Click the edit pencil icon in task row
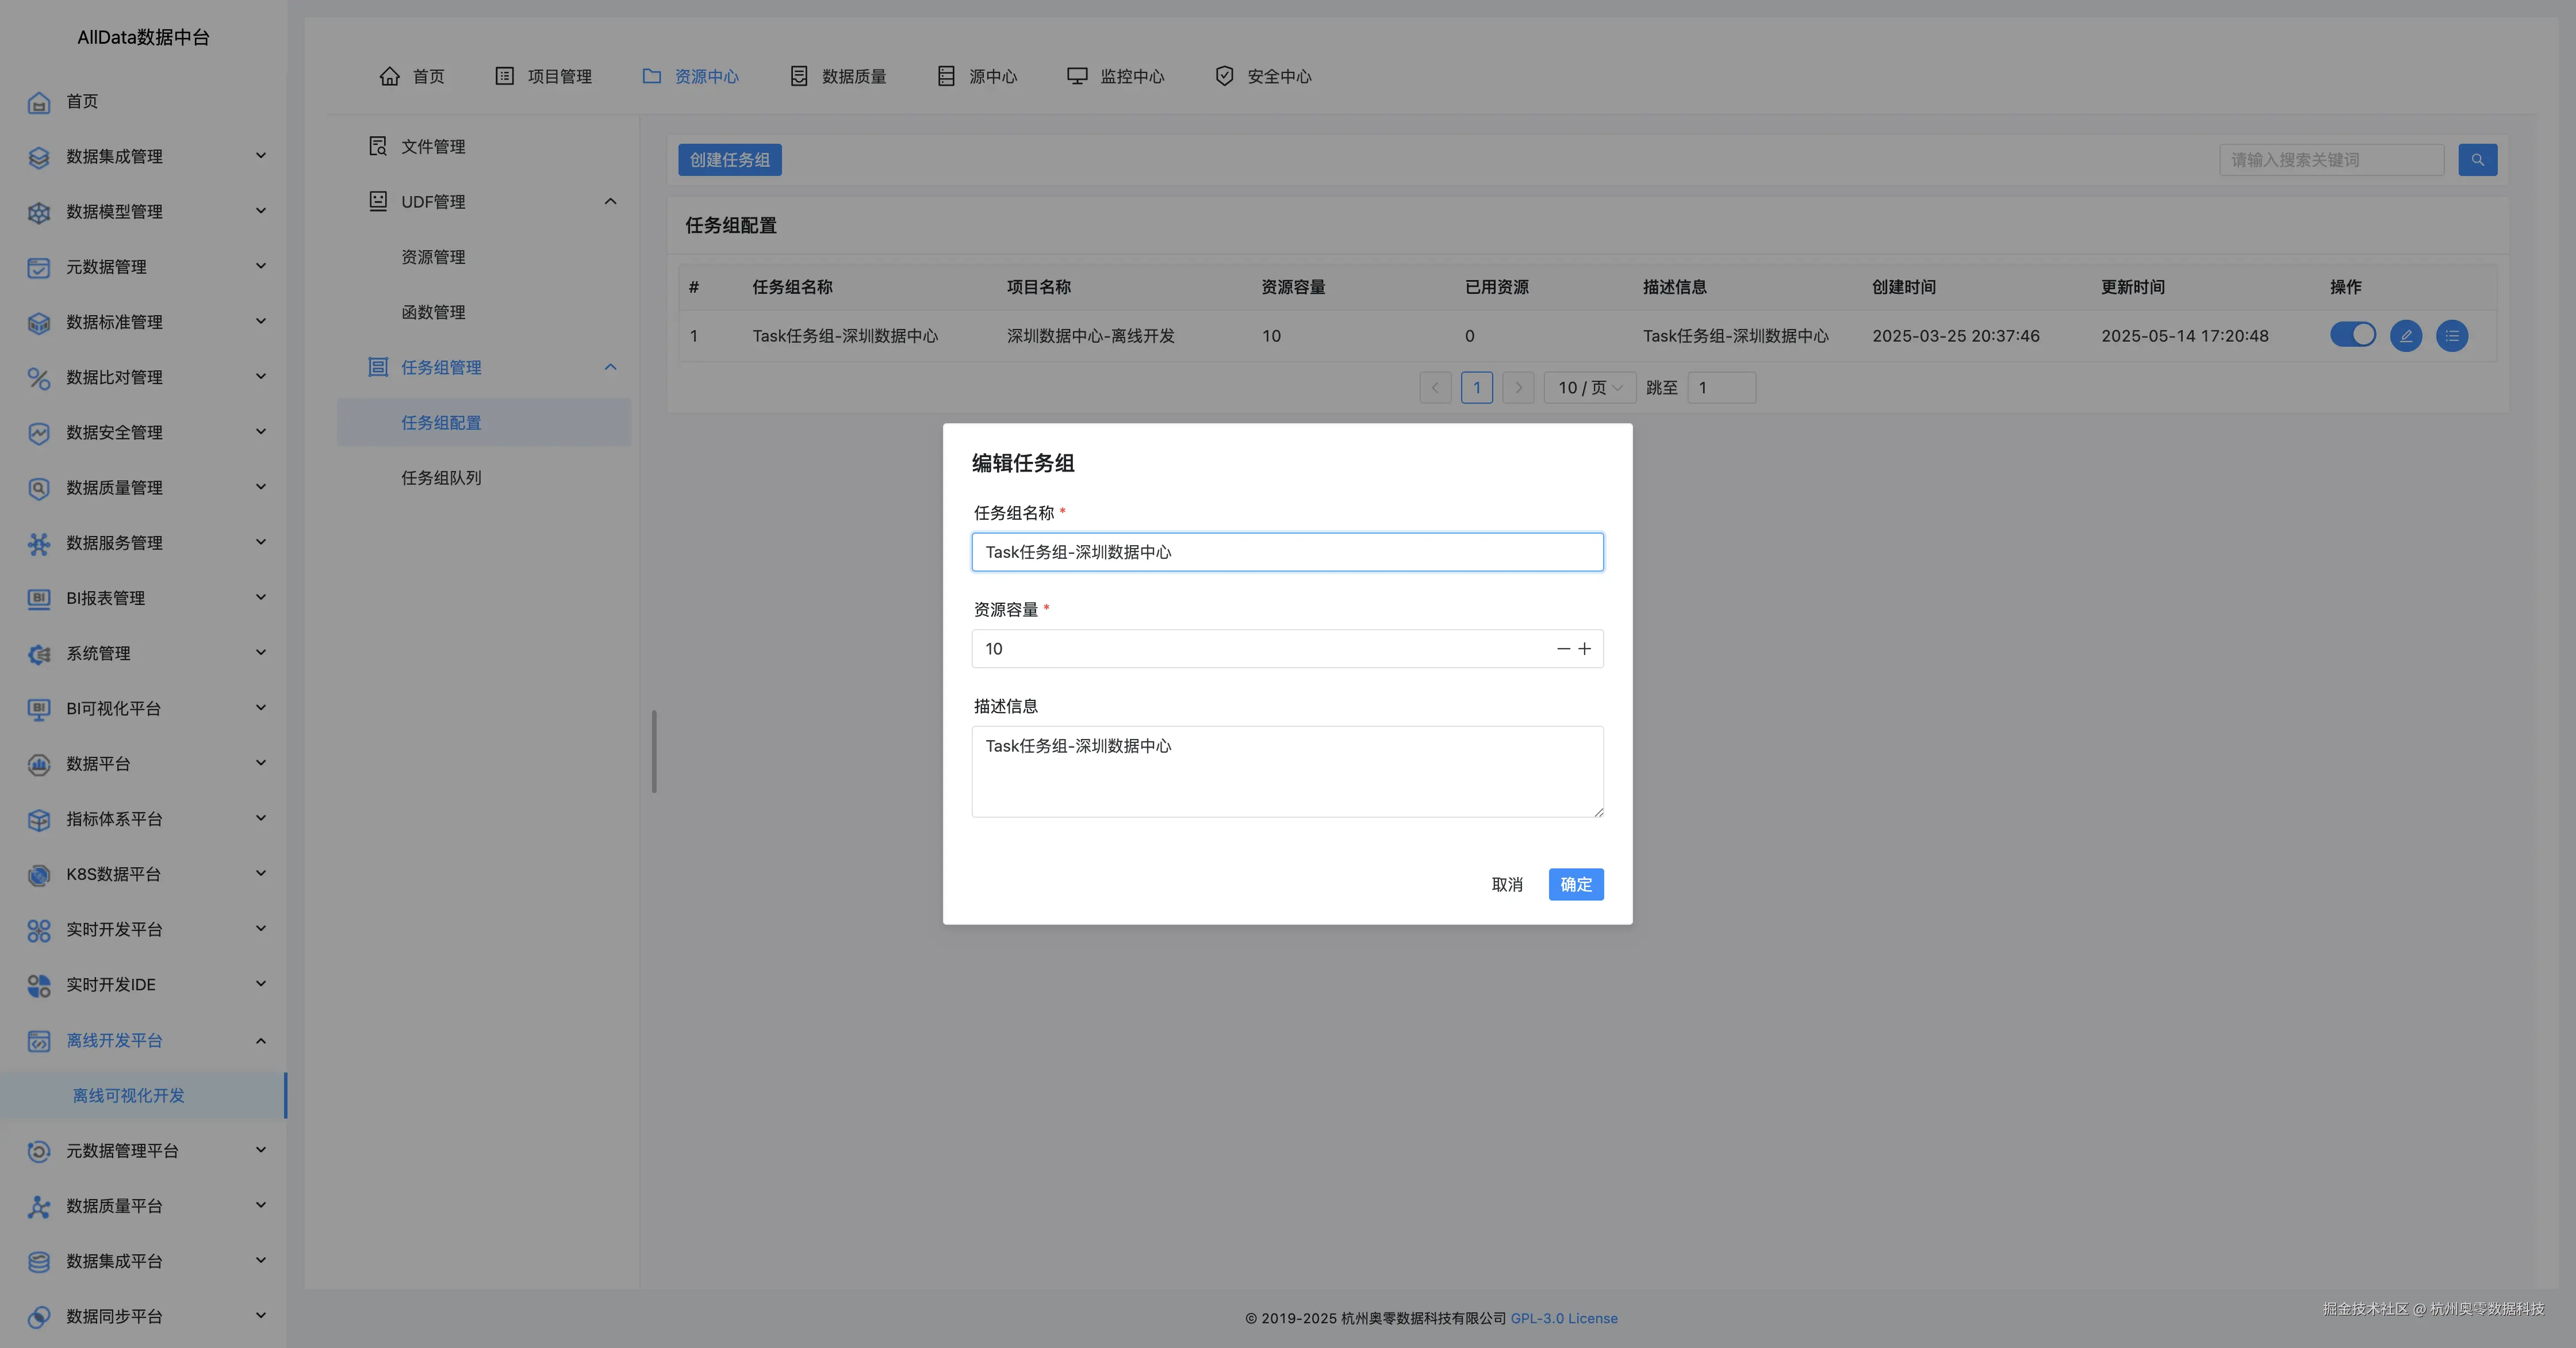This screenshot has width=2576, height=1348. point(2406,336)
